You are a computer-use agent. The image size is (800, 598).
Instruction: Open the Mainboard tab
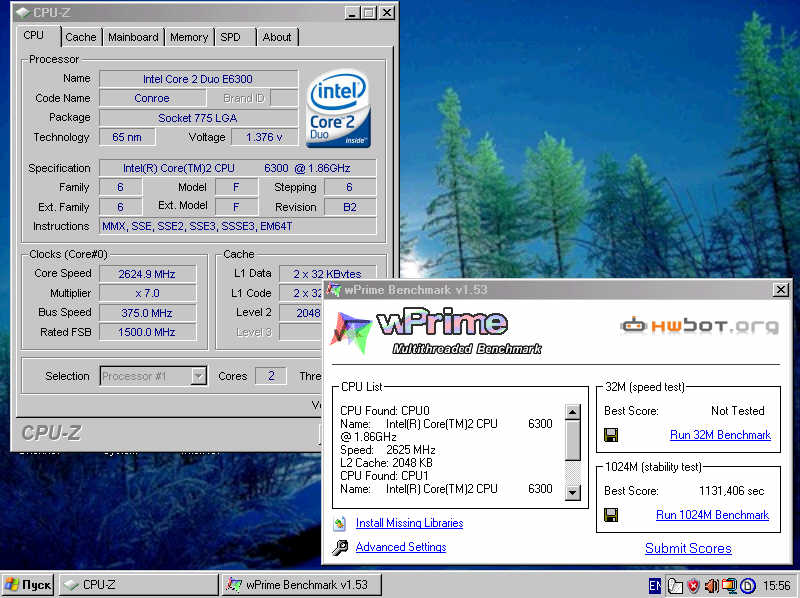click(133, 37)
